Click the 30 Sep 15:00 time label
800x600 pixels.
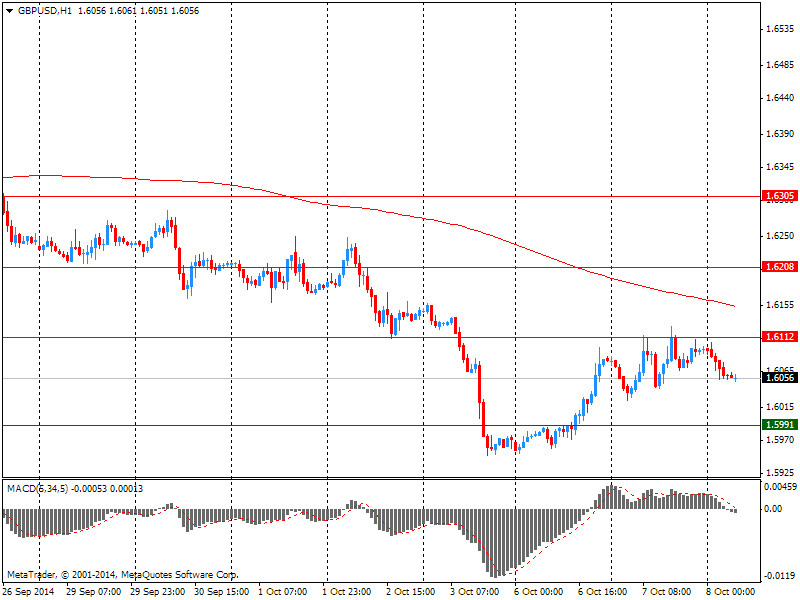coord(221,592)
